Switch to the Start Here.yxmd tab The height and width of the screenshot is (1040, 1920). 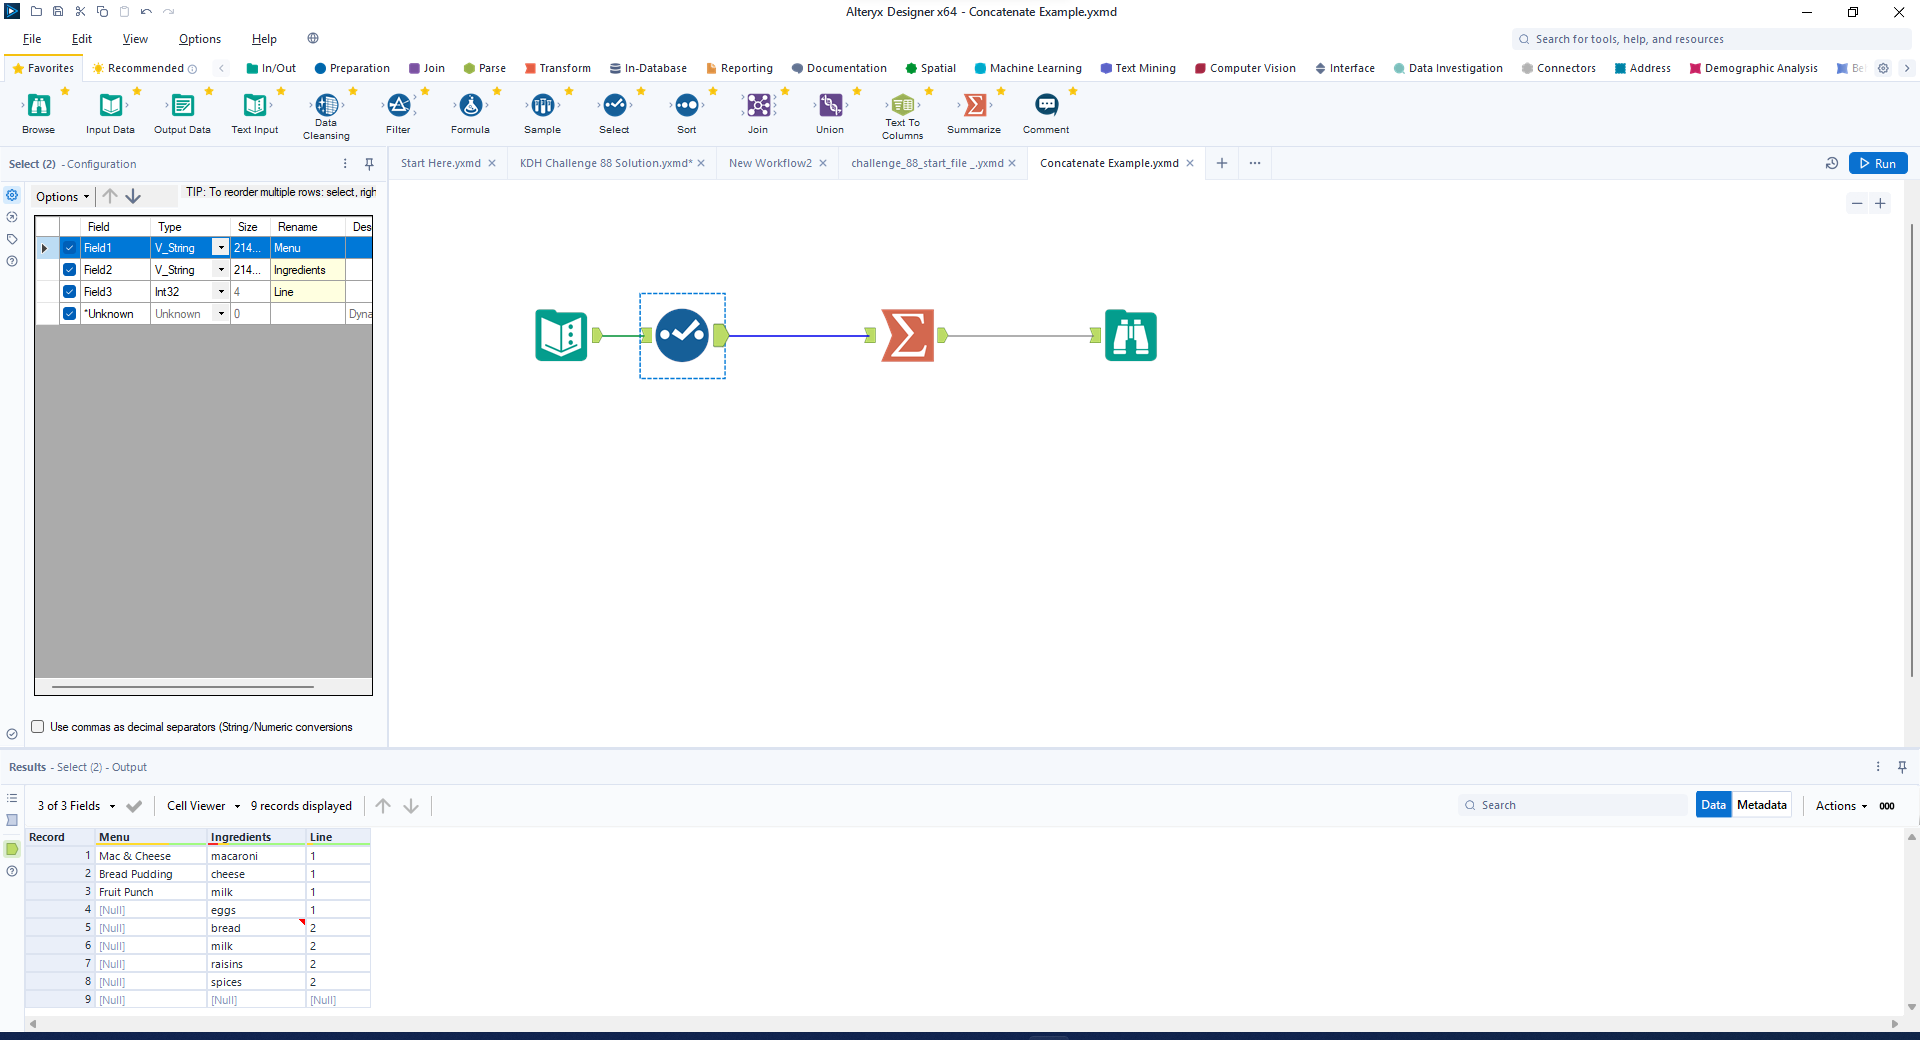point(441,163)
